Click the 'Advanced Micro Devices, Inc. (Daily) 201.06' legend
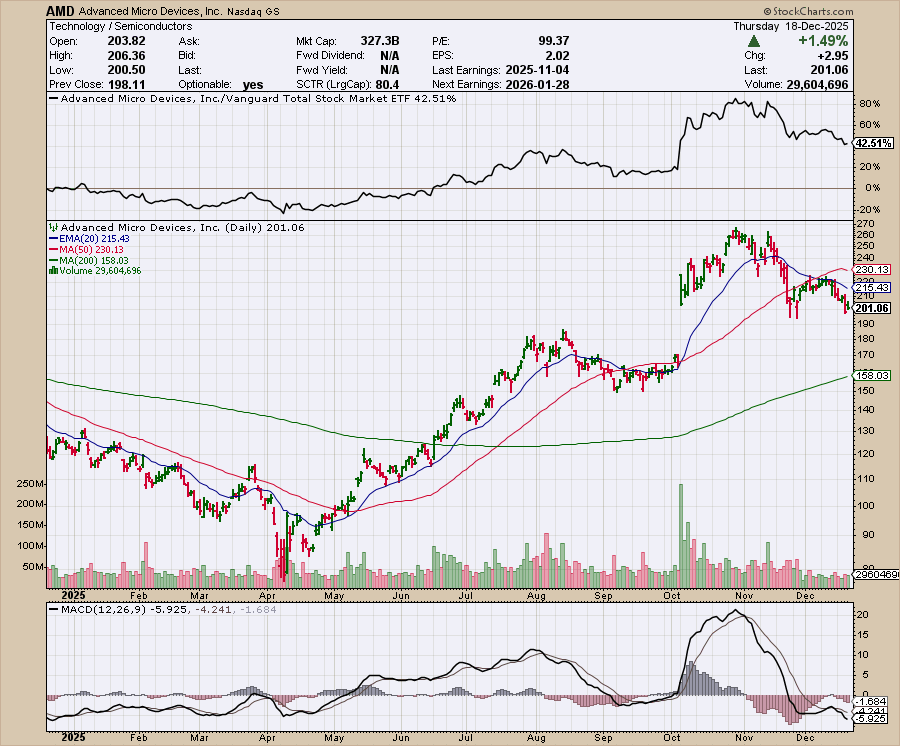The height and width of the screenshot is (746, 900). pyautogui.click(x=177, y=228)
